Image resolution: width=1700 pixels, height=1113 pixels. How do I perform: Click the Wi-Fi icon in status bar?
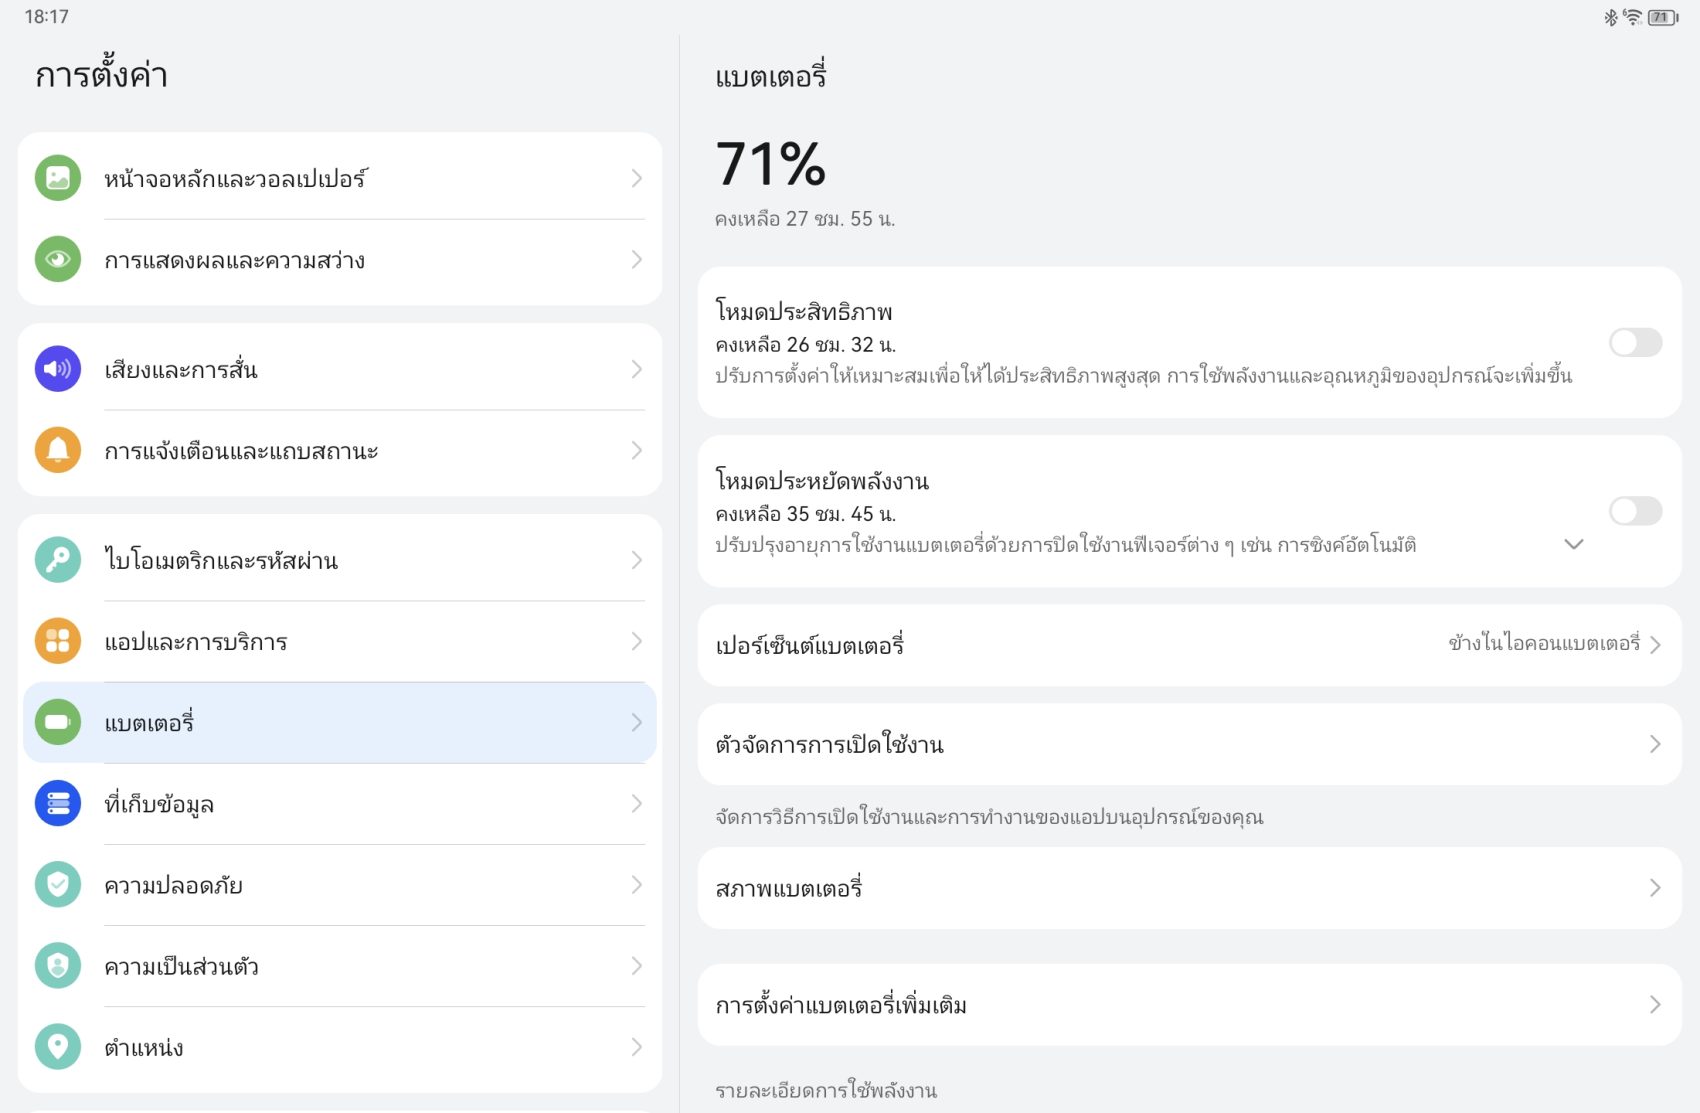pyautogui.click(x=1632, y=17)
